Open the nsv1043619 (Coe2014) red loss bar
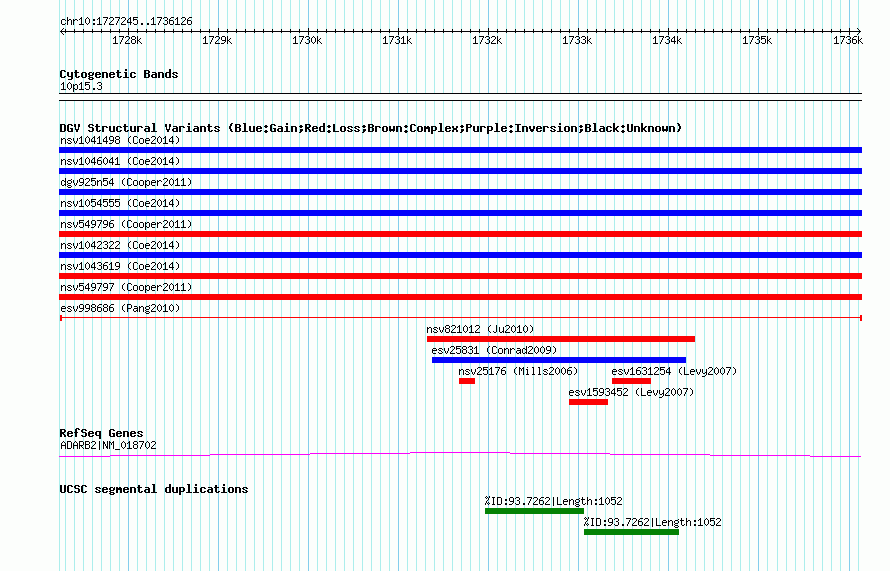This screenshot has height=571, width=890. 460,276
